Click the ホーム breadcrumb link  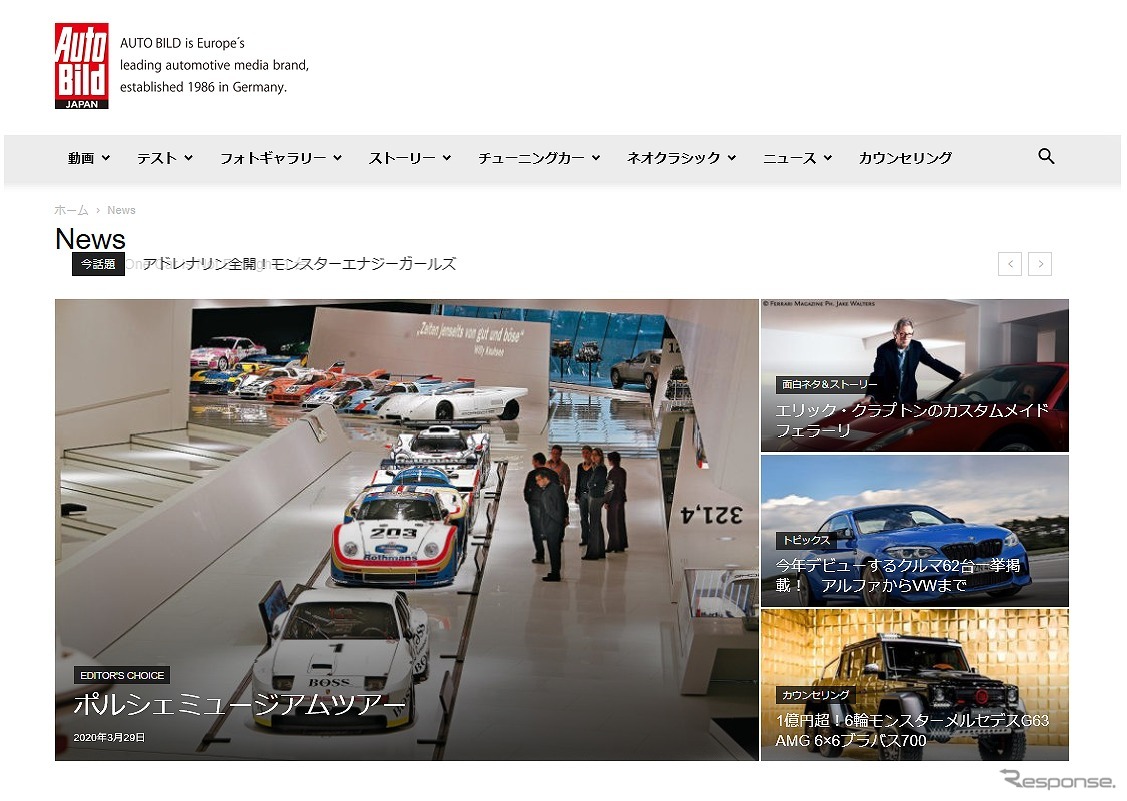coord(71,210)
